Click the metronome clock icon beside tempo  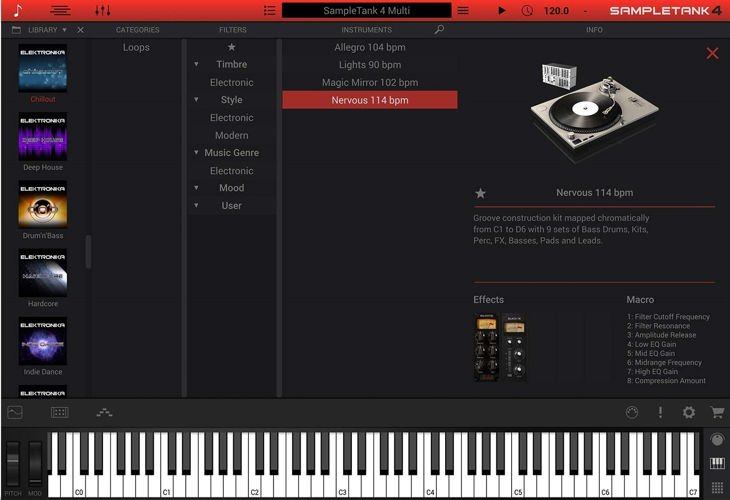coord(527,10)
